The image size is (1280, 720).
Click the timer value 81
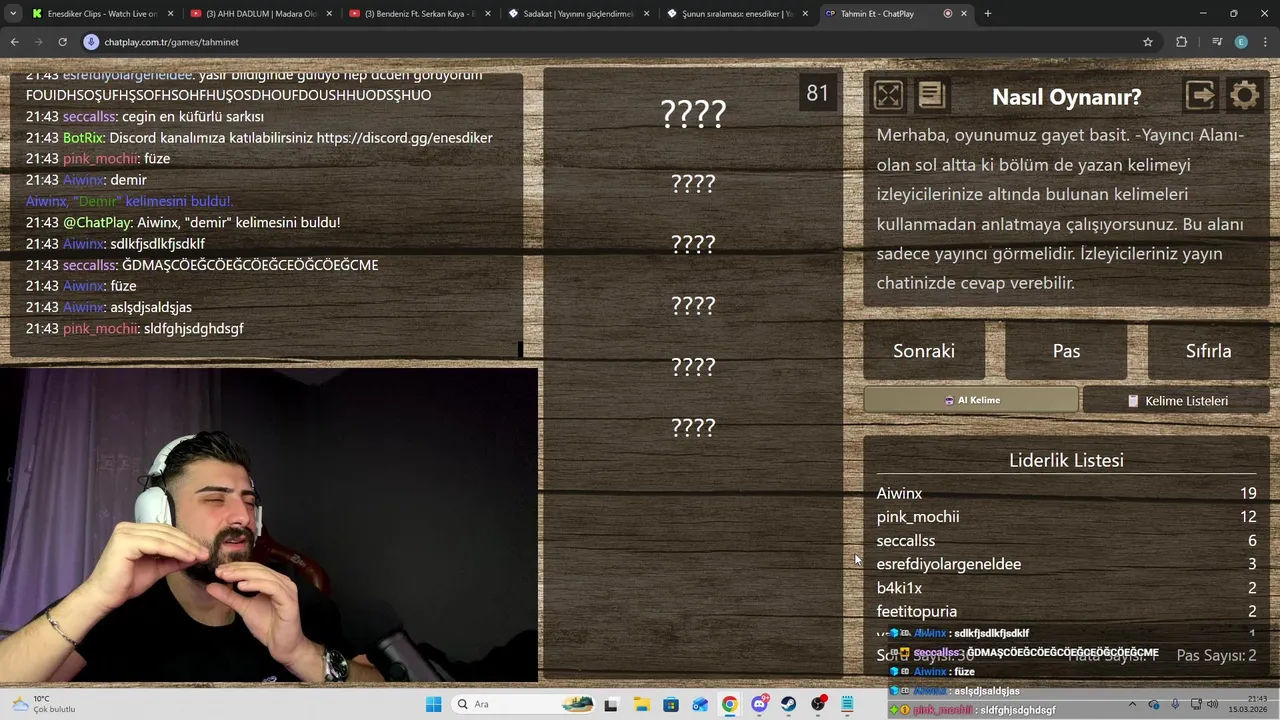click(x=818, y=93)
